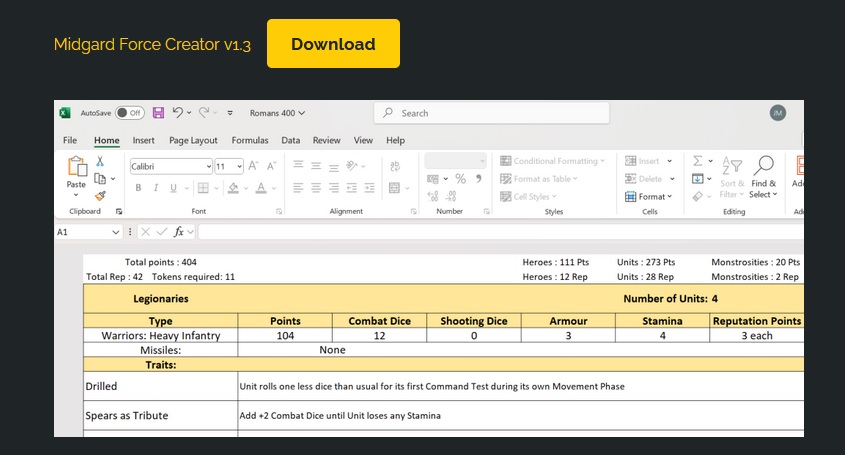Open the Data tab
Viewport: 845px width, 455px height.
[x=290, y=140]
